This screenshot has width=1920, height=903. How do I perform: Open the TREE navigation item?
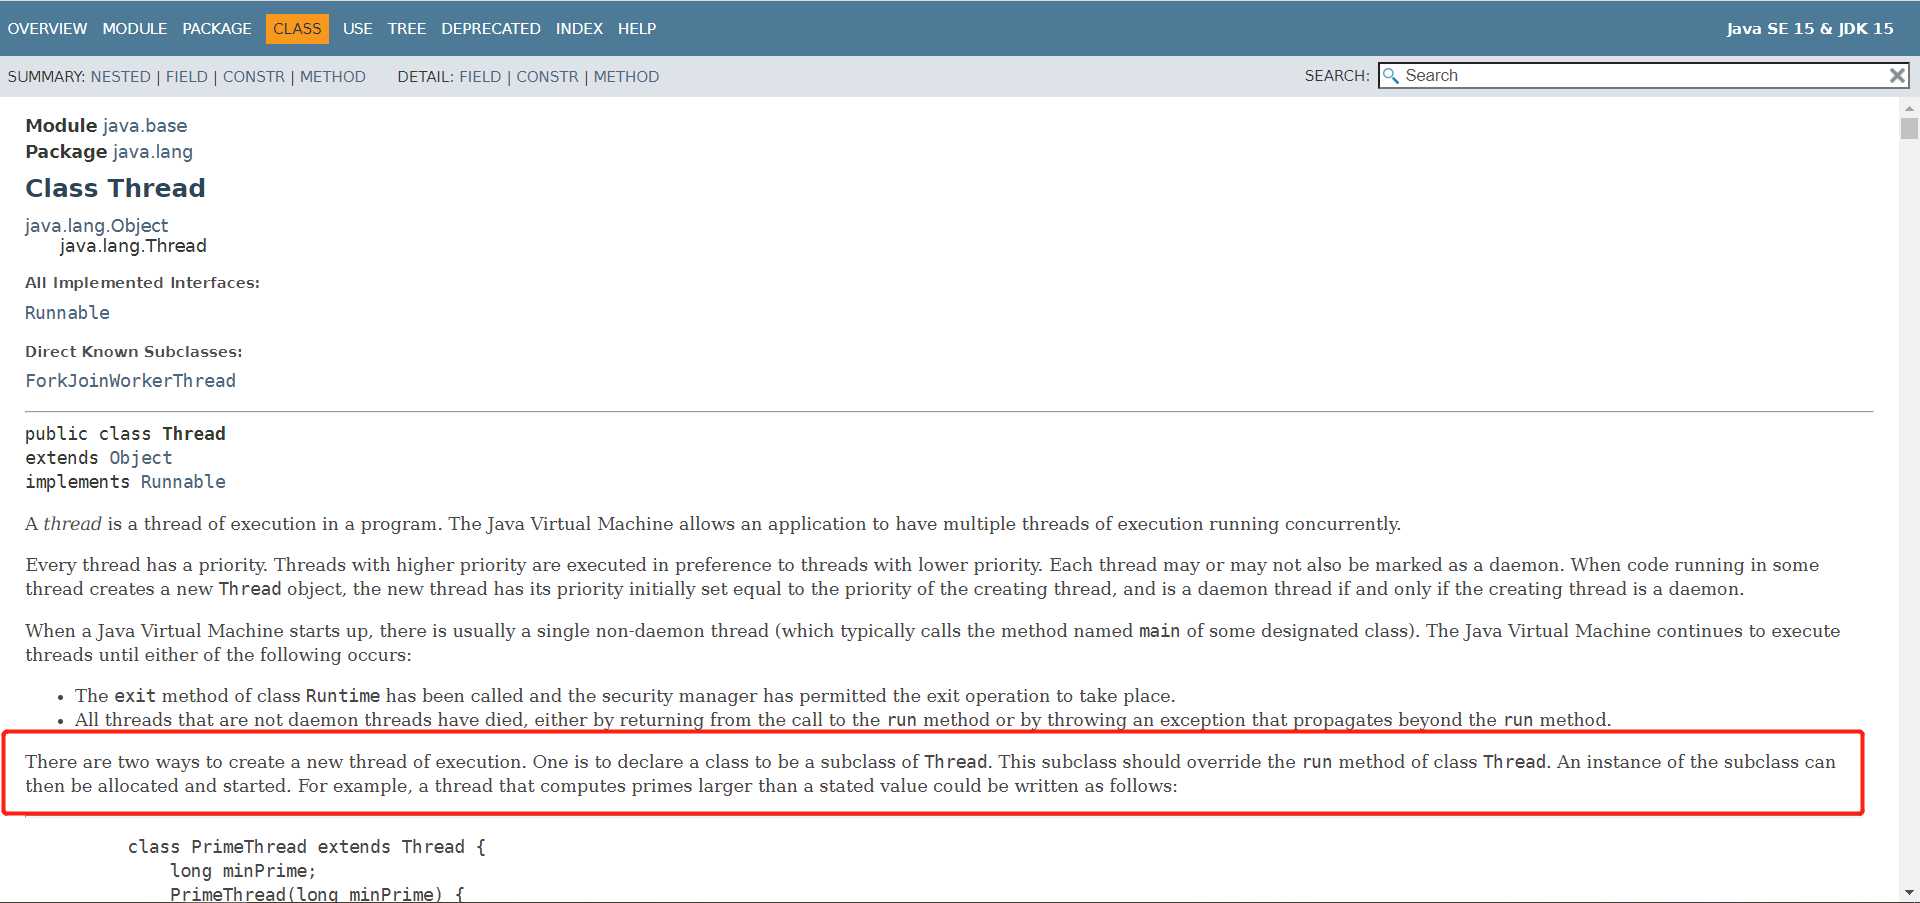[x=407, y=29]
